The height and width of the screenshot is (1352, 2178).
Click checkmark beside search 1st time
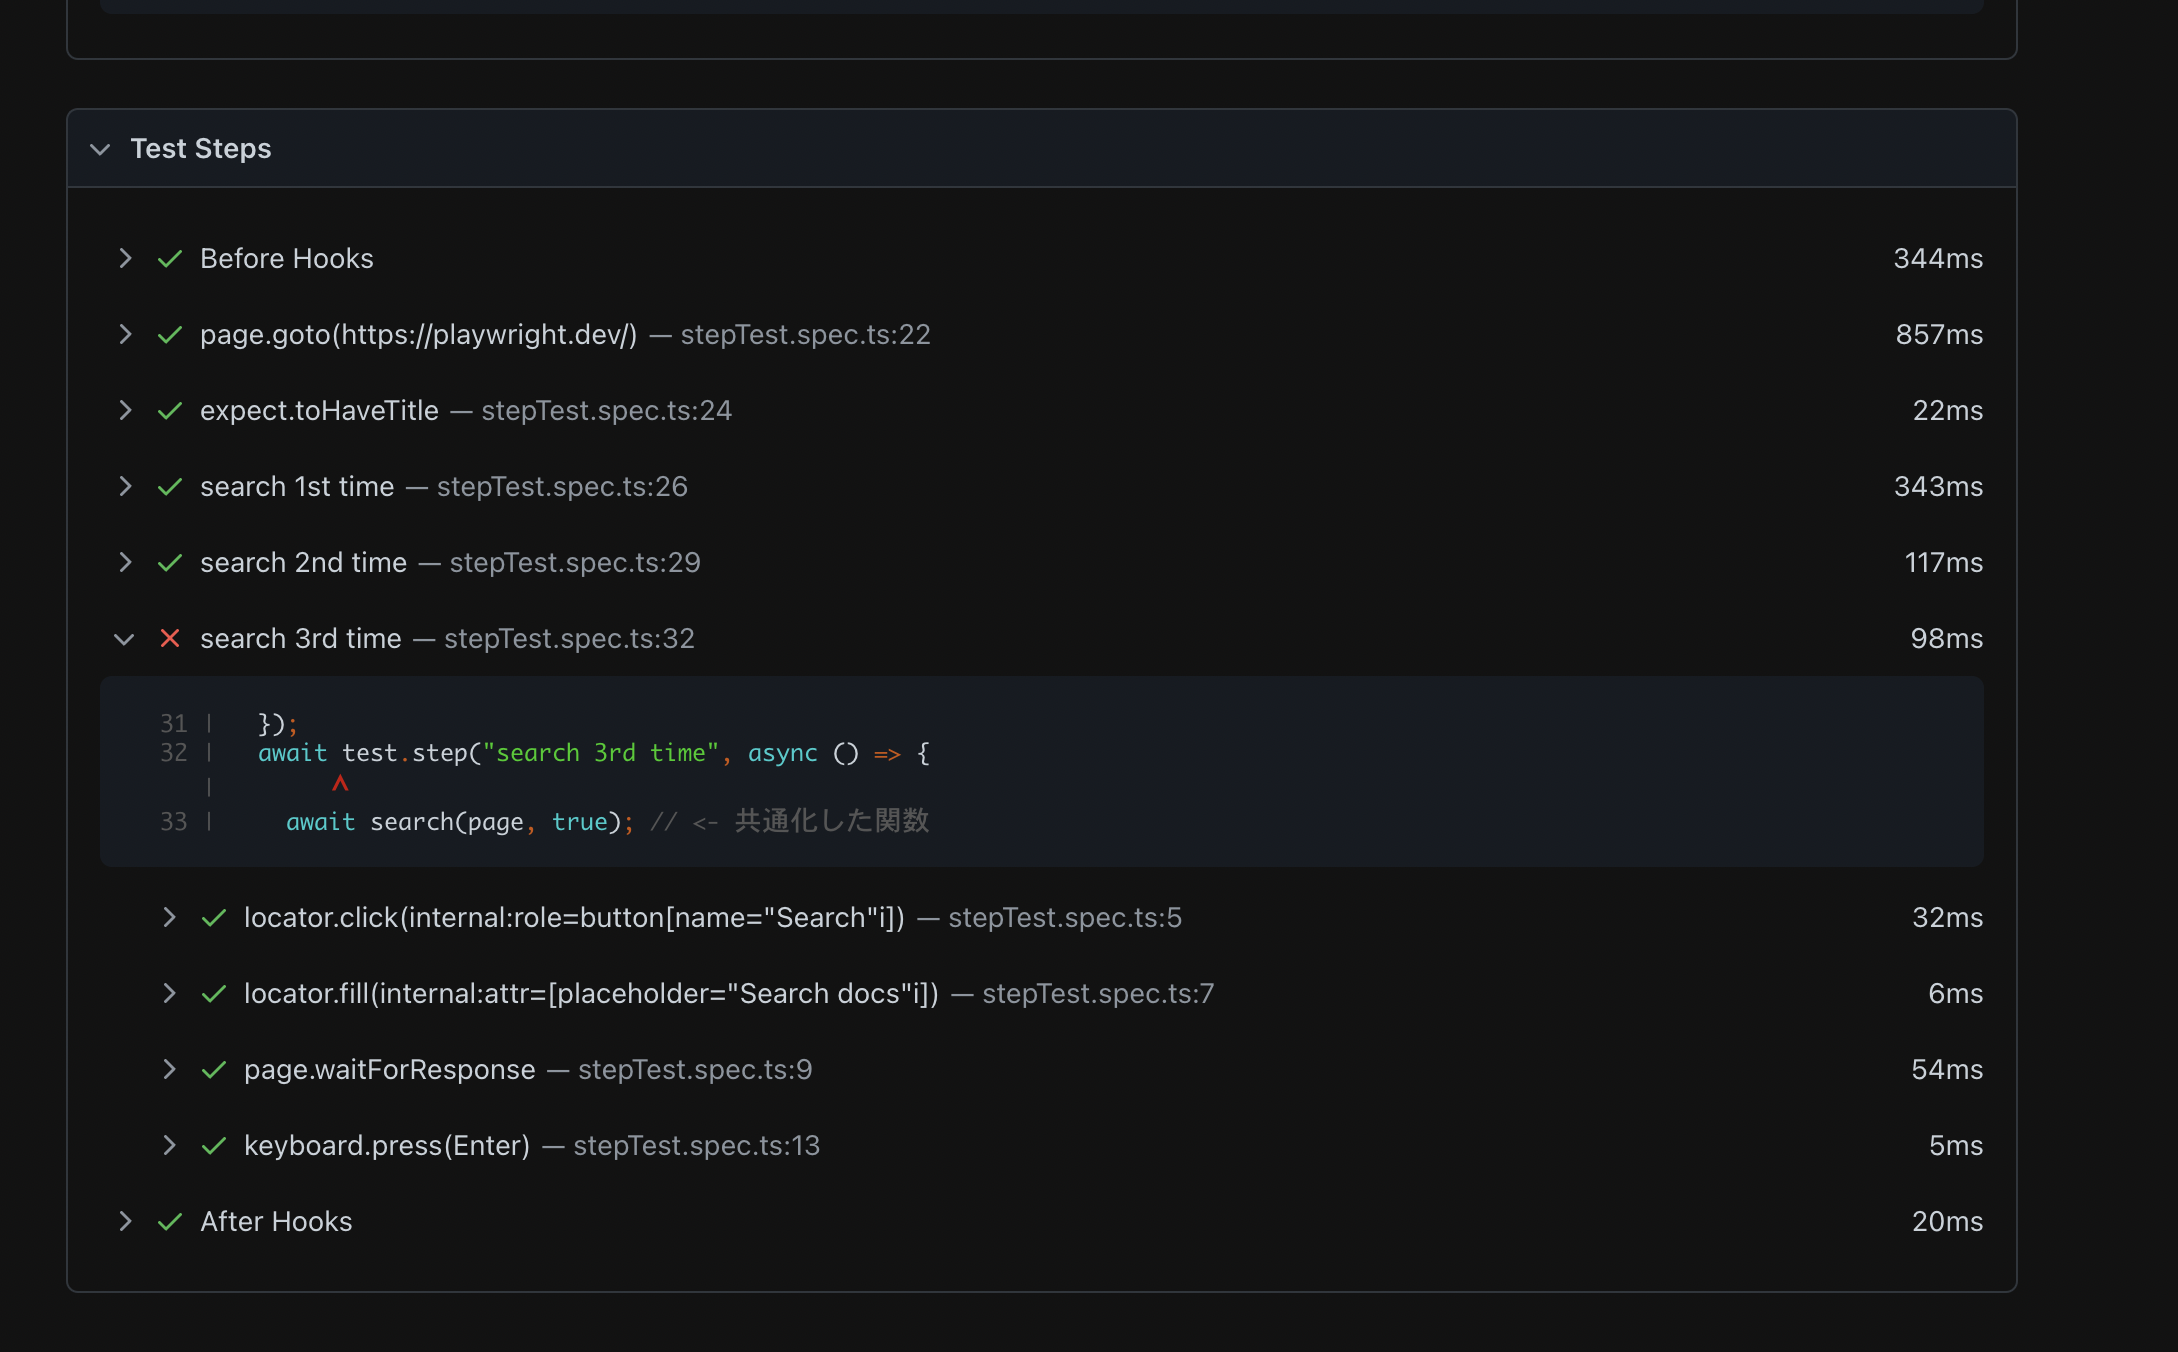170,486
